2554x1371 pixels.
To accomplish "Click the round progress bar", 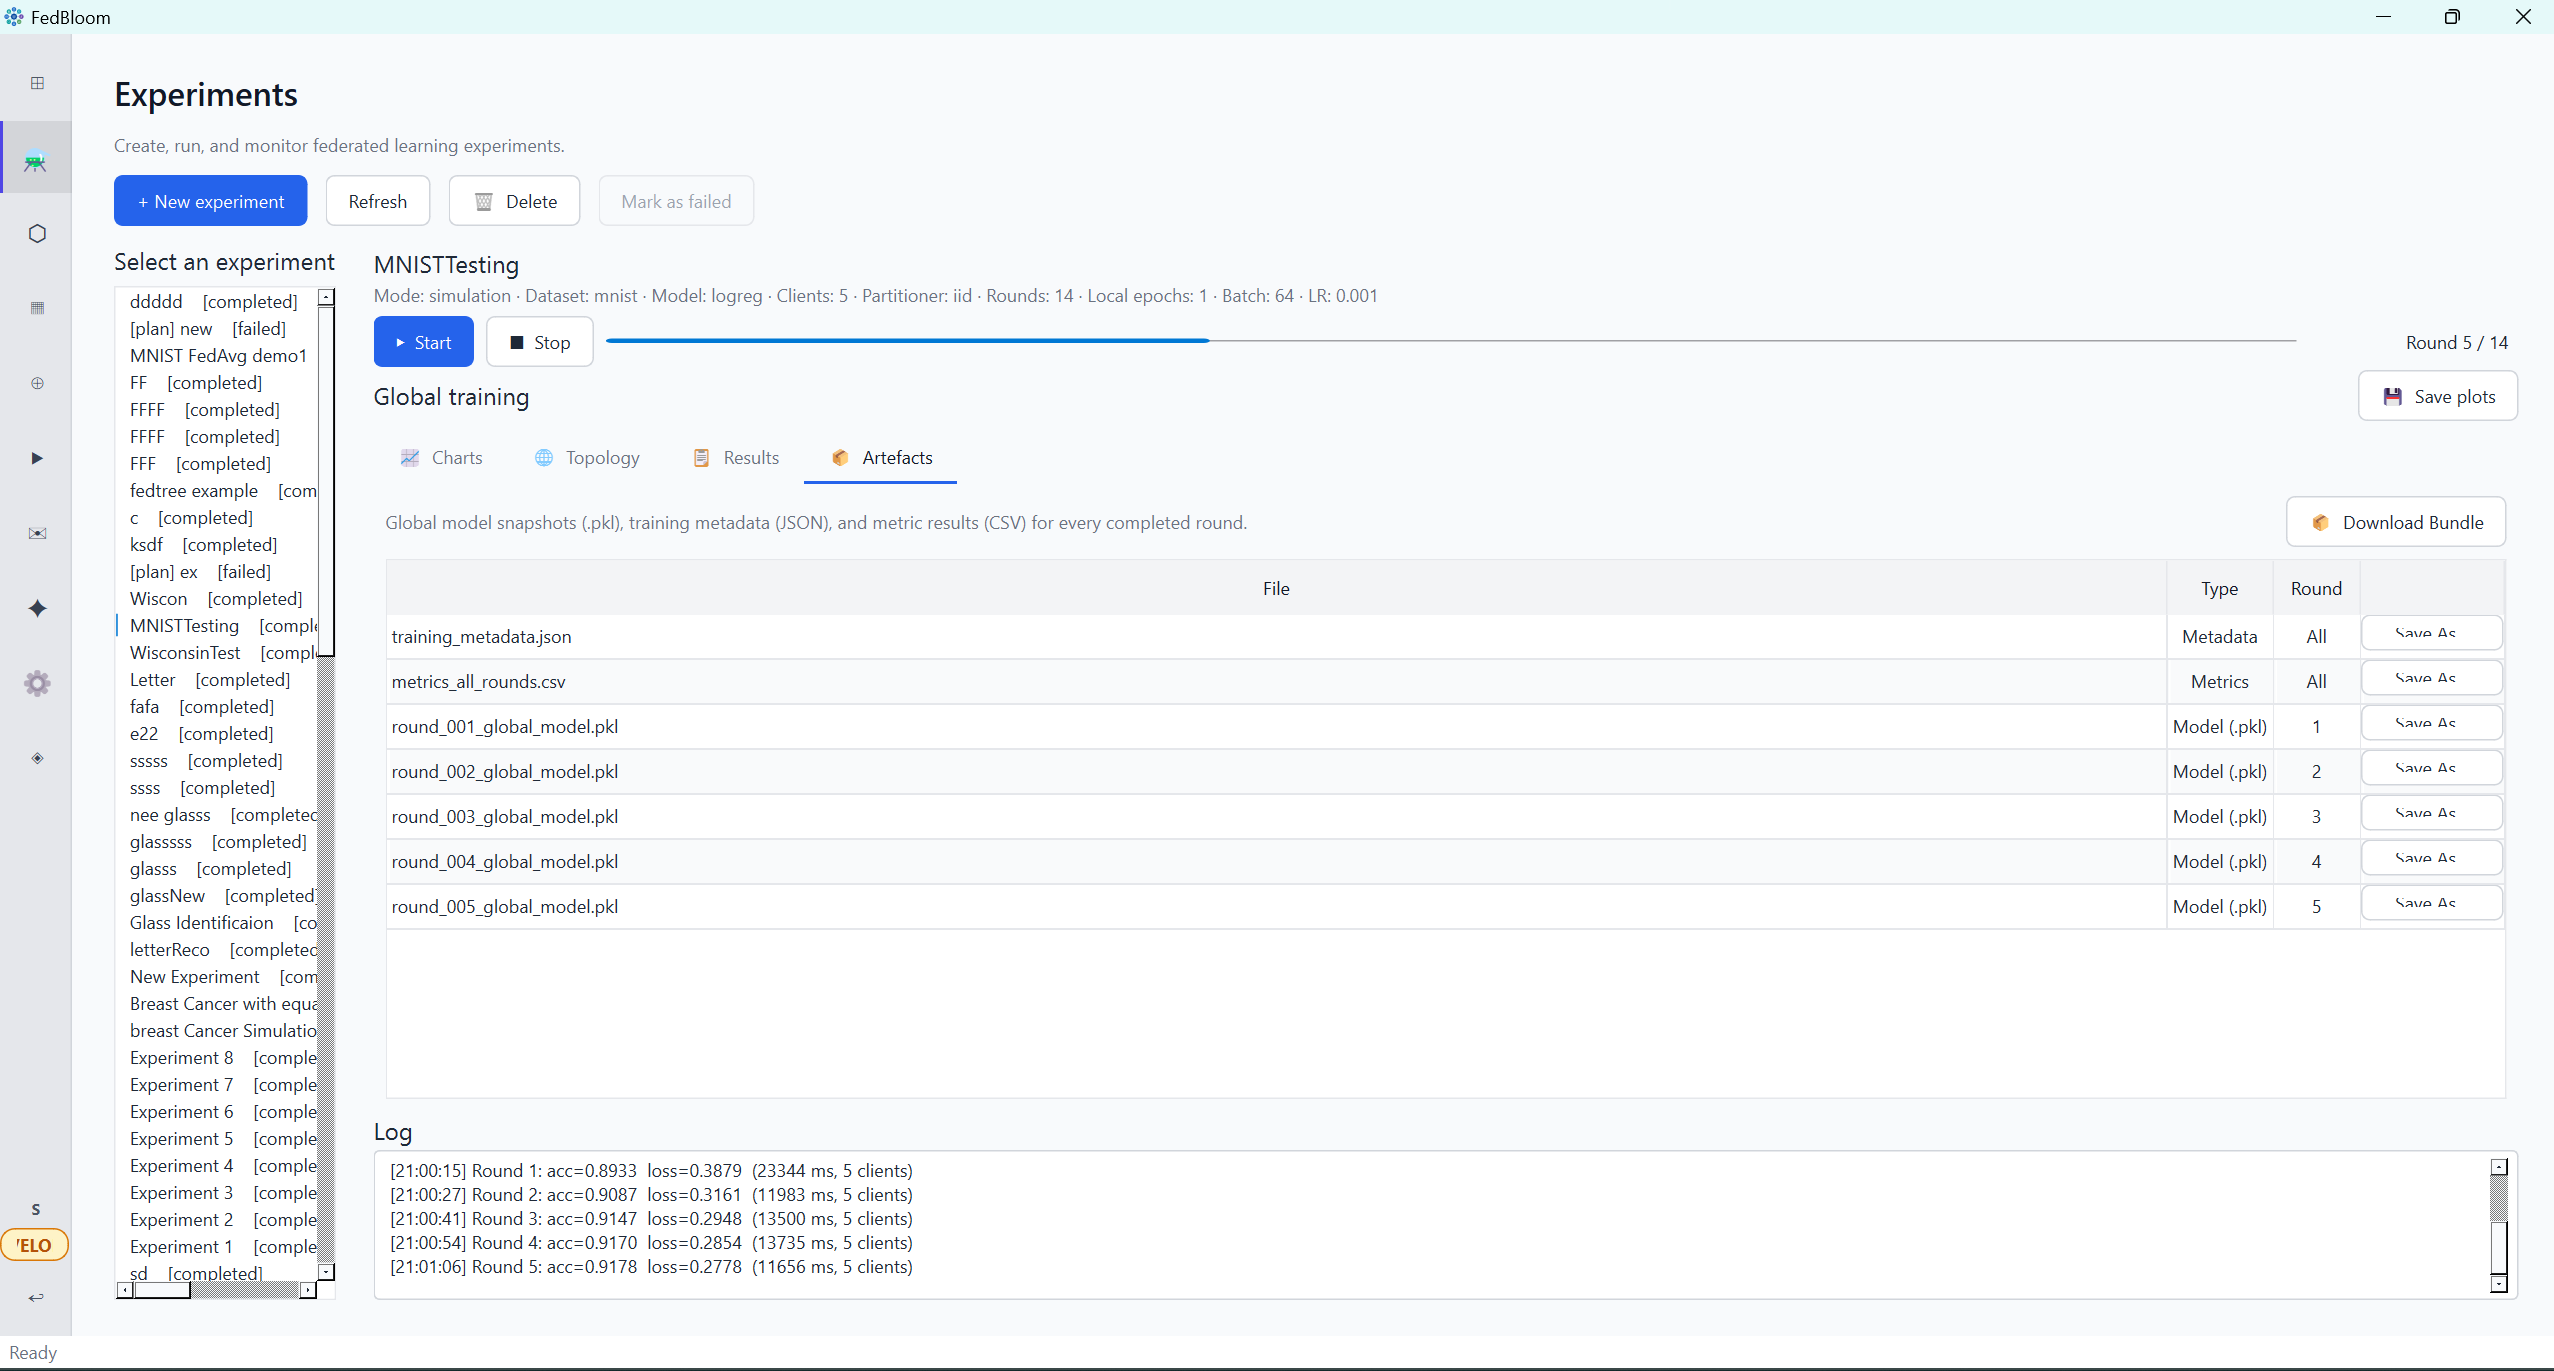I will tap(1450, 341).
